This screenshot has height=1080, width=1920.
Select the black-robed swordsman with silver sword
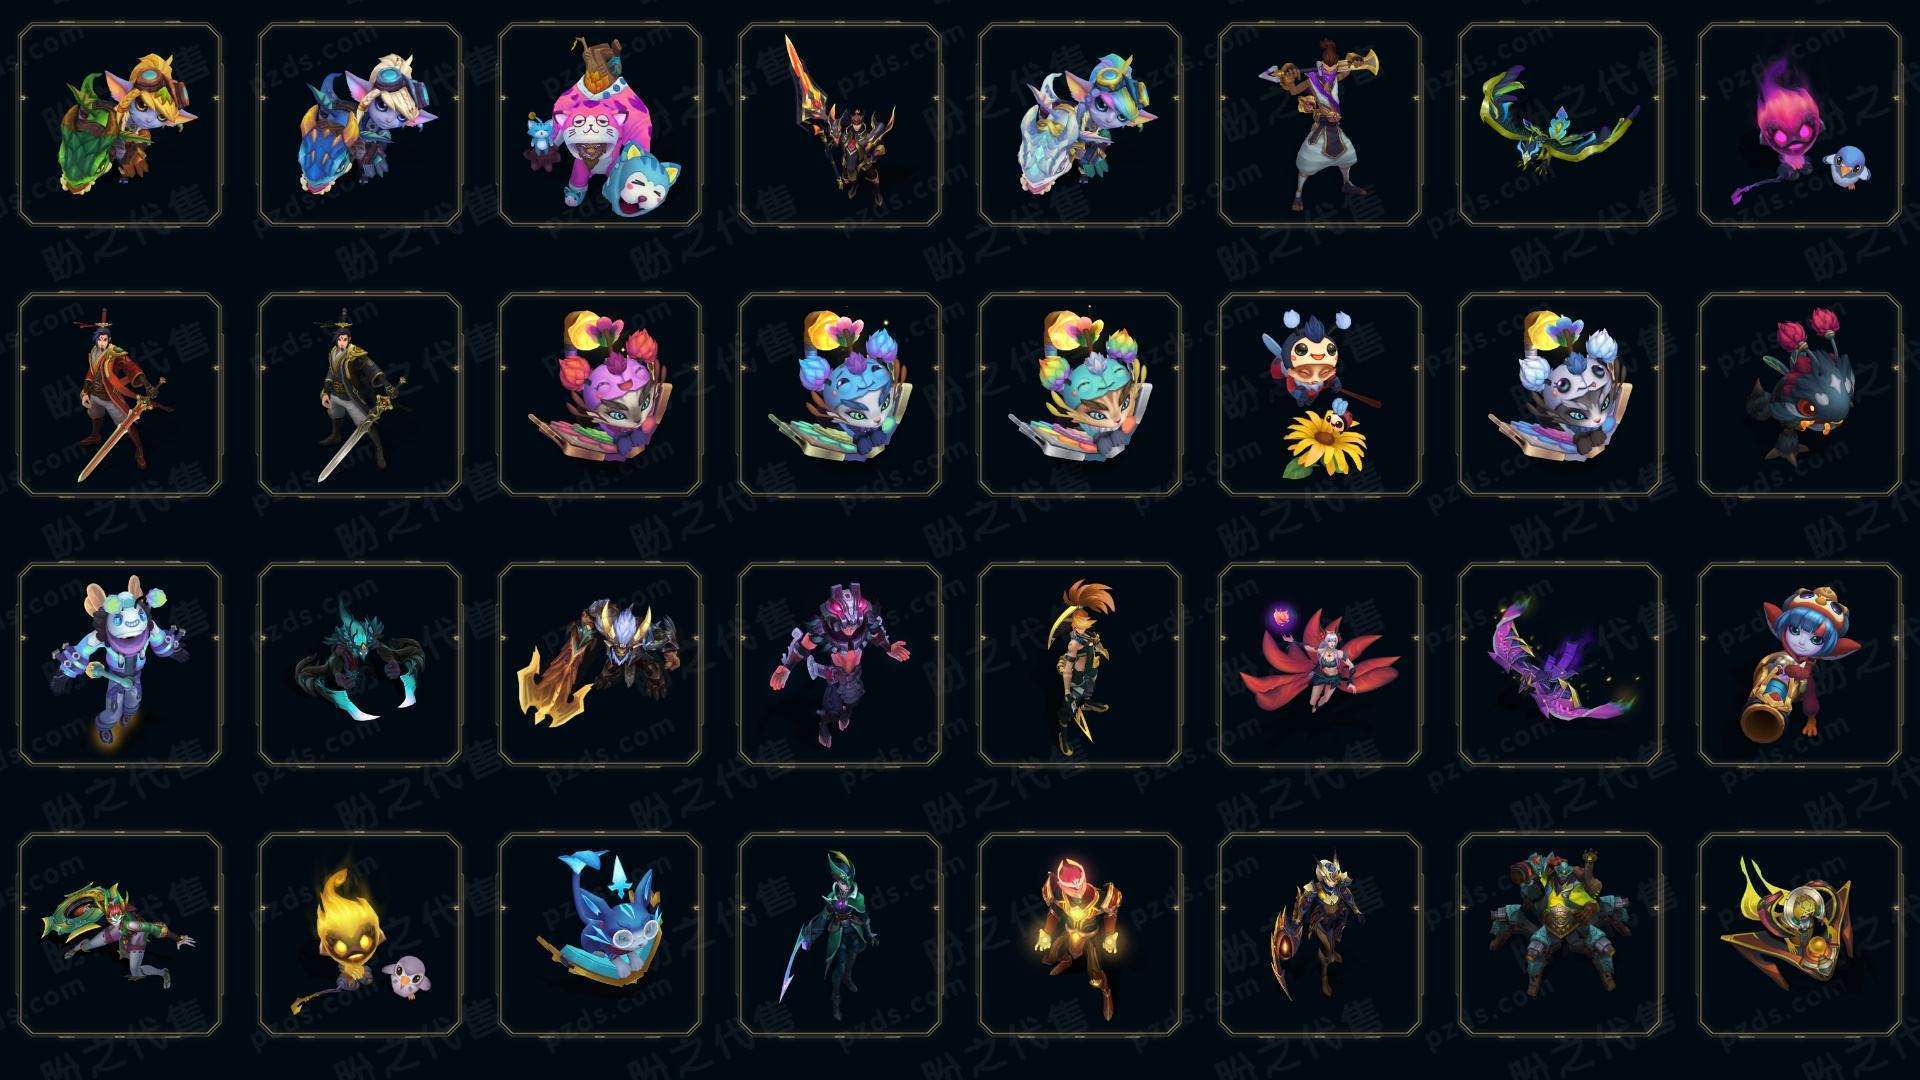pos(360,394)
